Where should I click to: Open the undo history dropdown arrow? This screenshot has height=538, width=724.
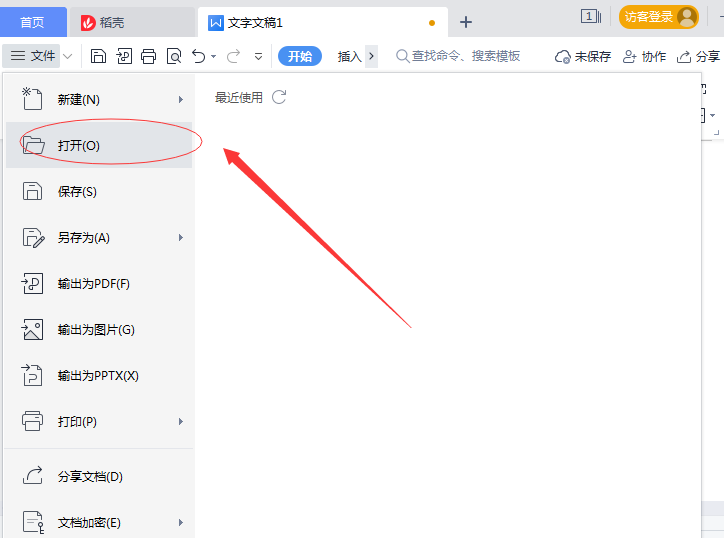pyautogui.click(x=213, y=57)
